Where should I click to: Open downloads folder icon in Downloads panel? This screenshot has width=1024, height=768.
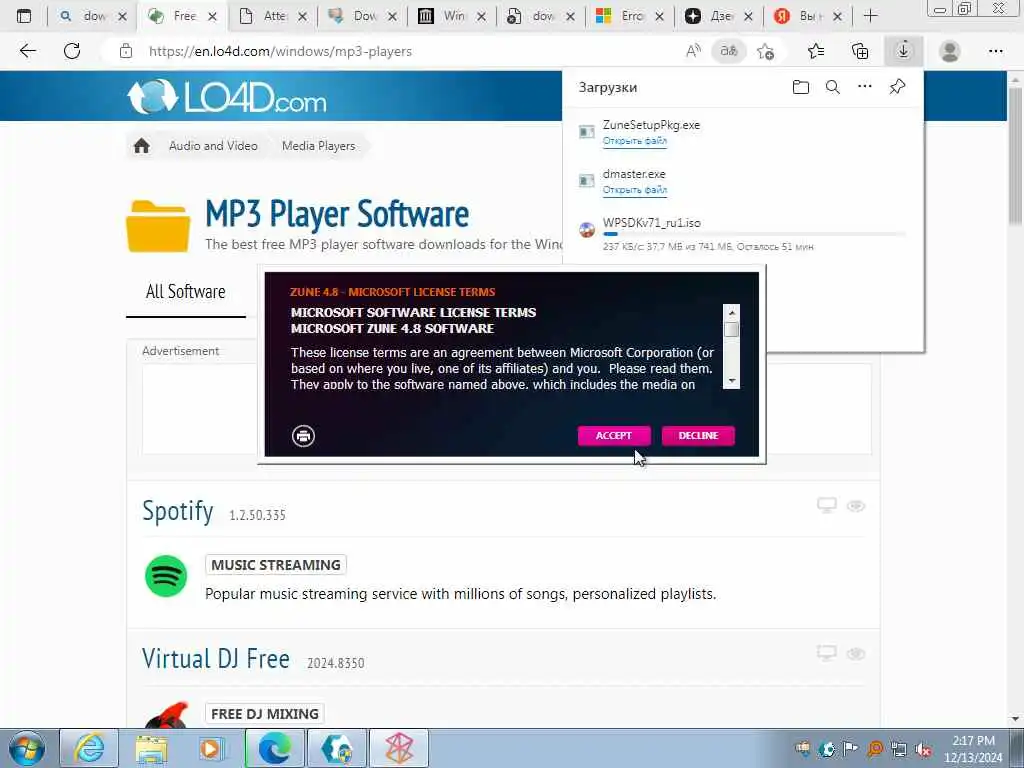click(x=801, y=87)
